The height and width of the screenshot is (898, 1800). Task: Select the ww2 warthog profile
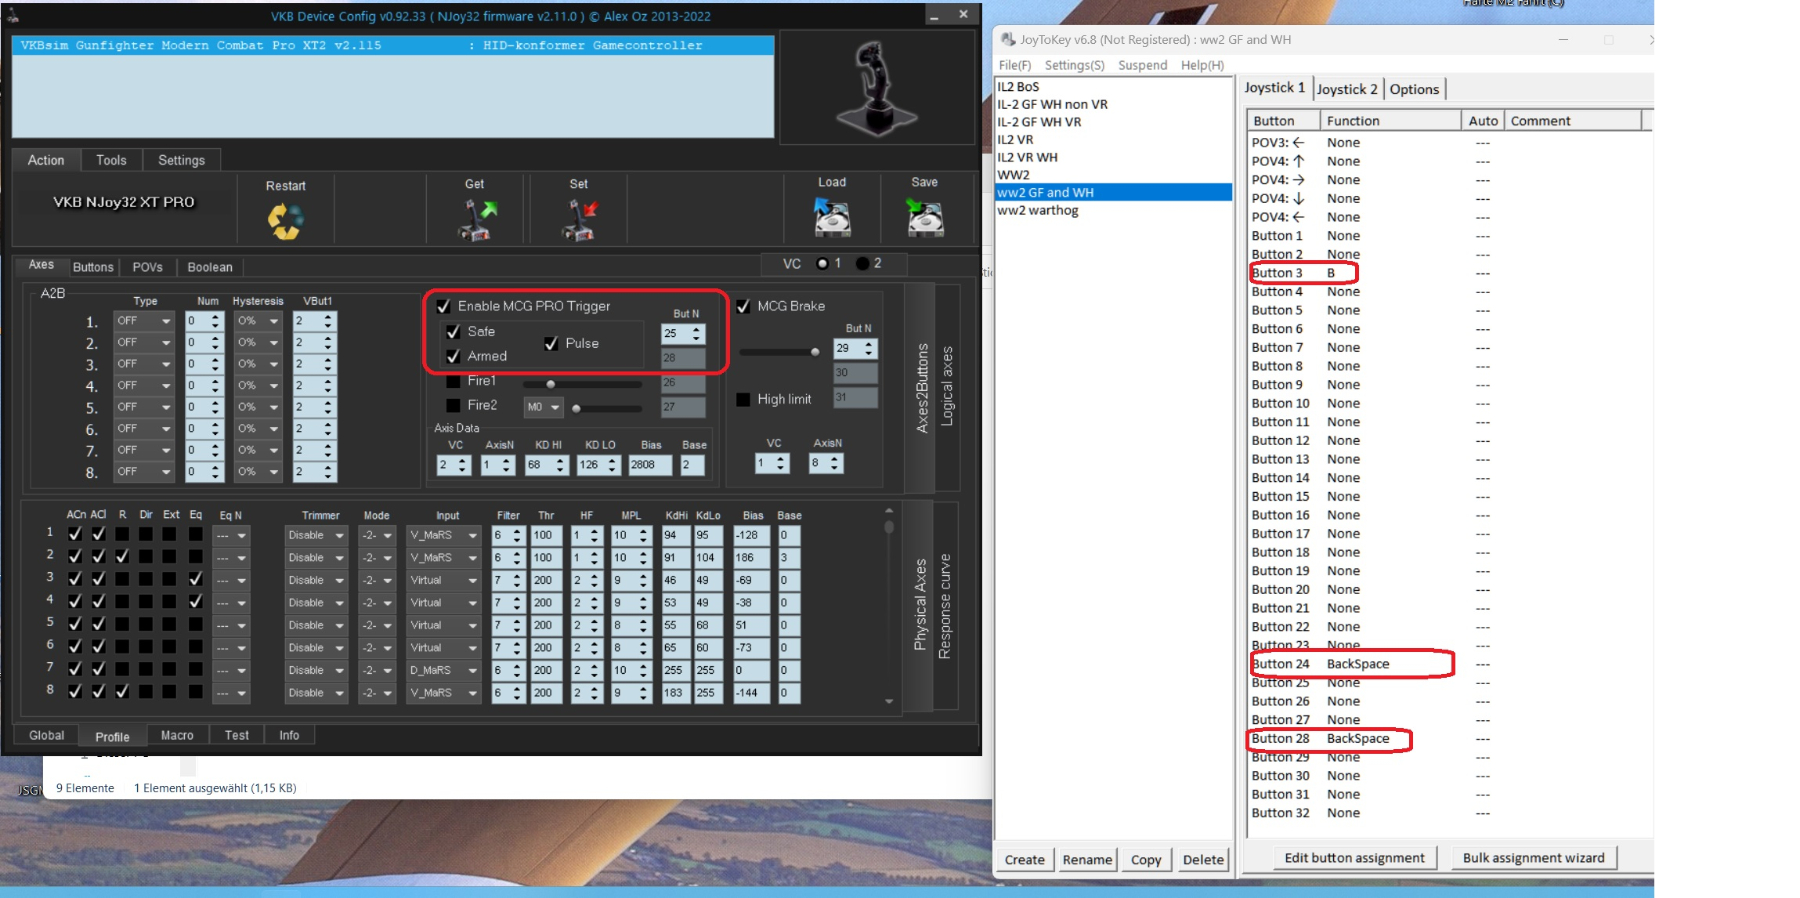pos(1114,210)
